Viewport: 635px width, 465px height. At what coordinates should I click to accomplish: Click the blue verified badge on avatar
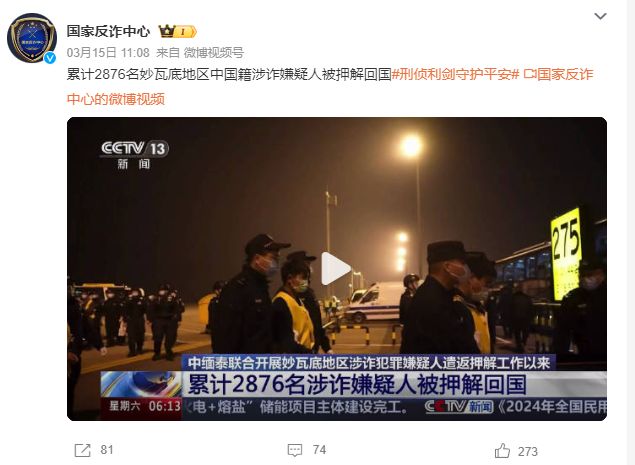pyautogui.click(x=49, y=58)
